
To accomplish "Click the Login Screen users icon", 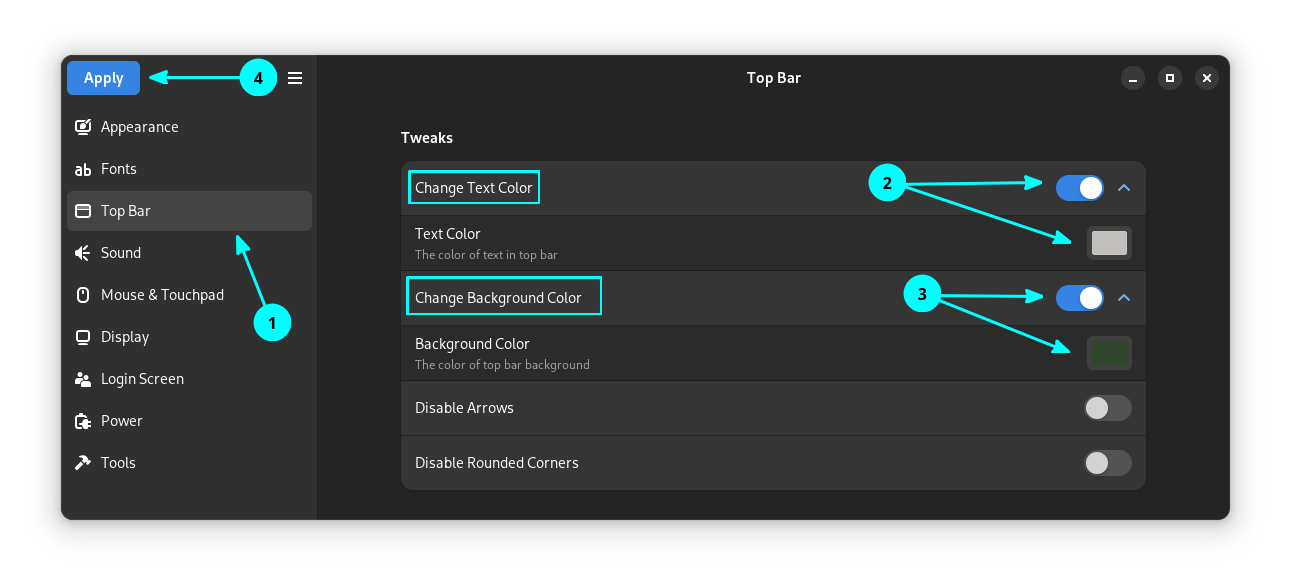I will [x=83, y=379].
